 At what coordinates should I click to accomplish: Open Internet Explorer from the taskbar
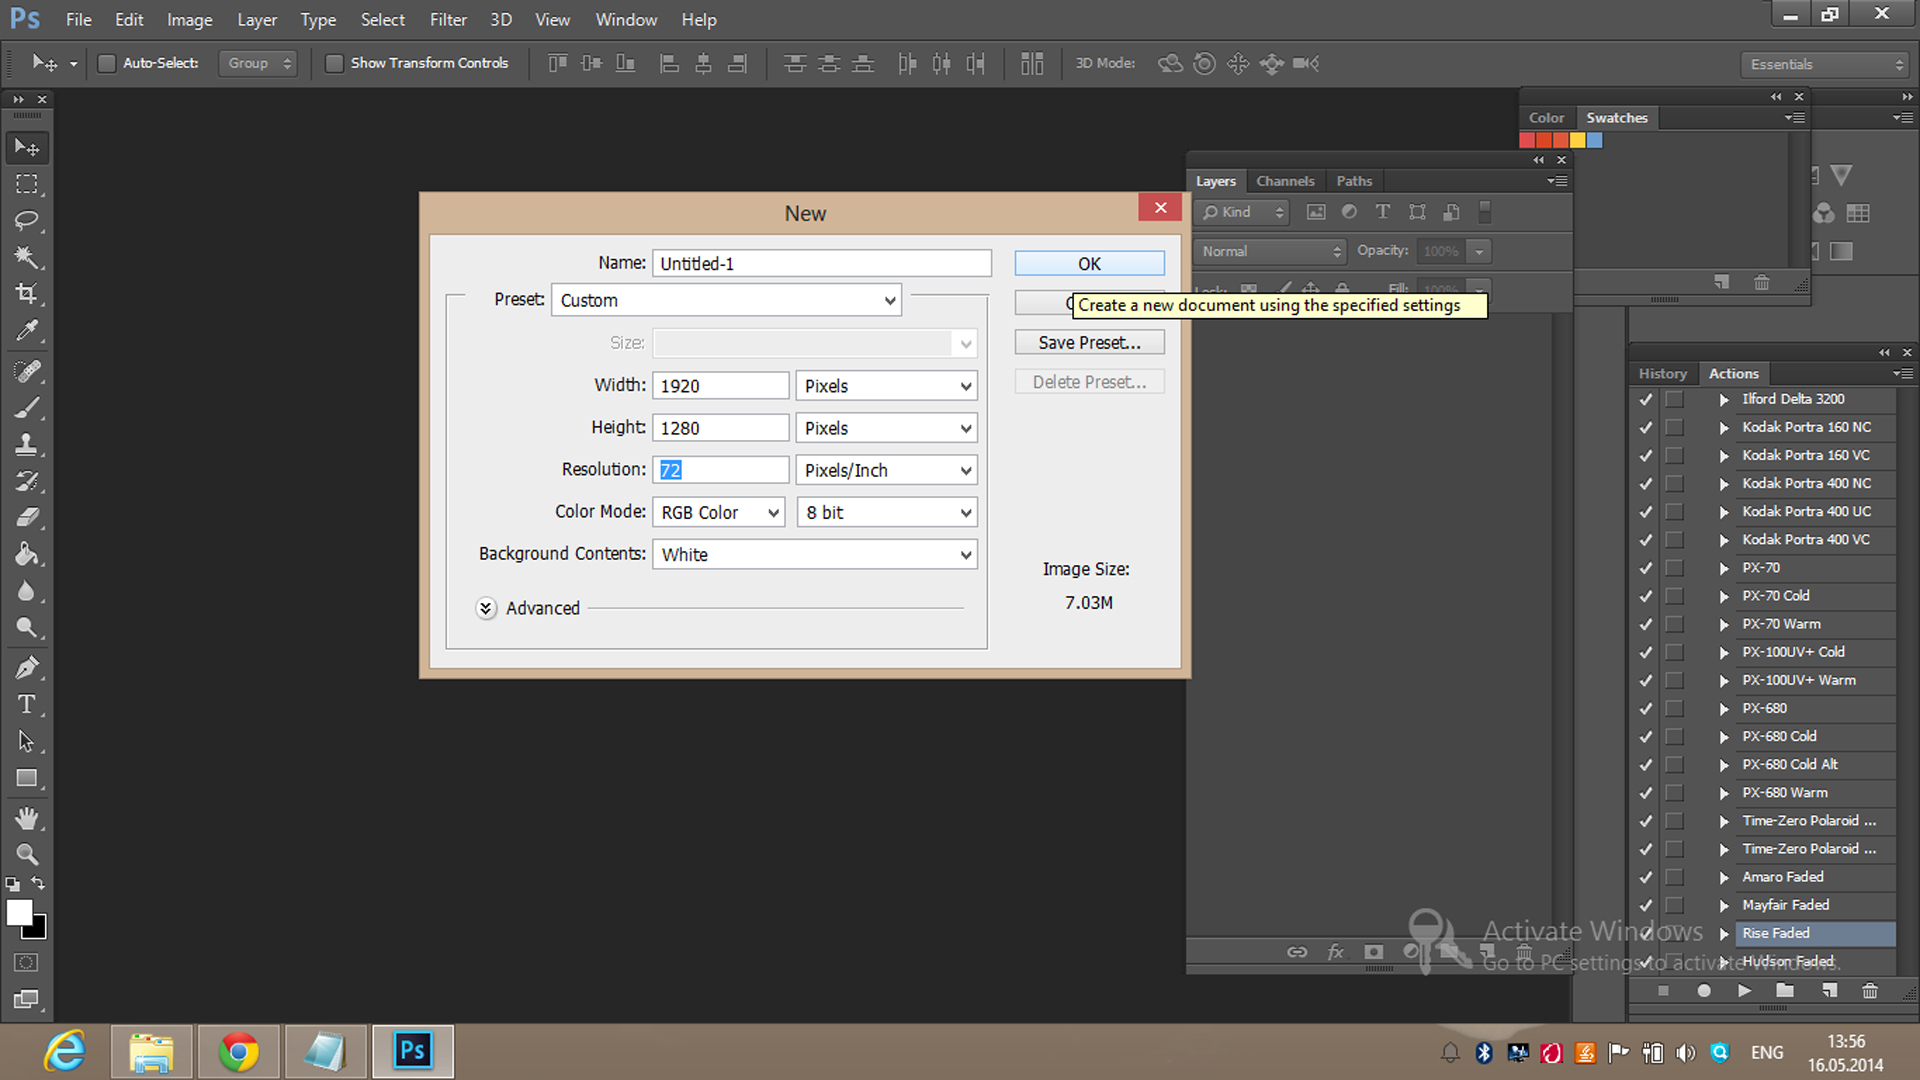65,1051
